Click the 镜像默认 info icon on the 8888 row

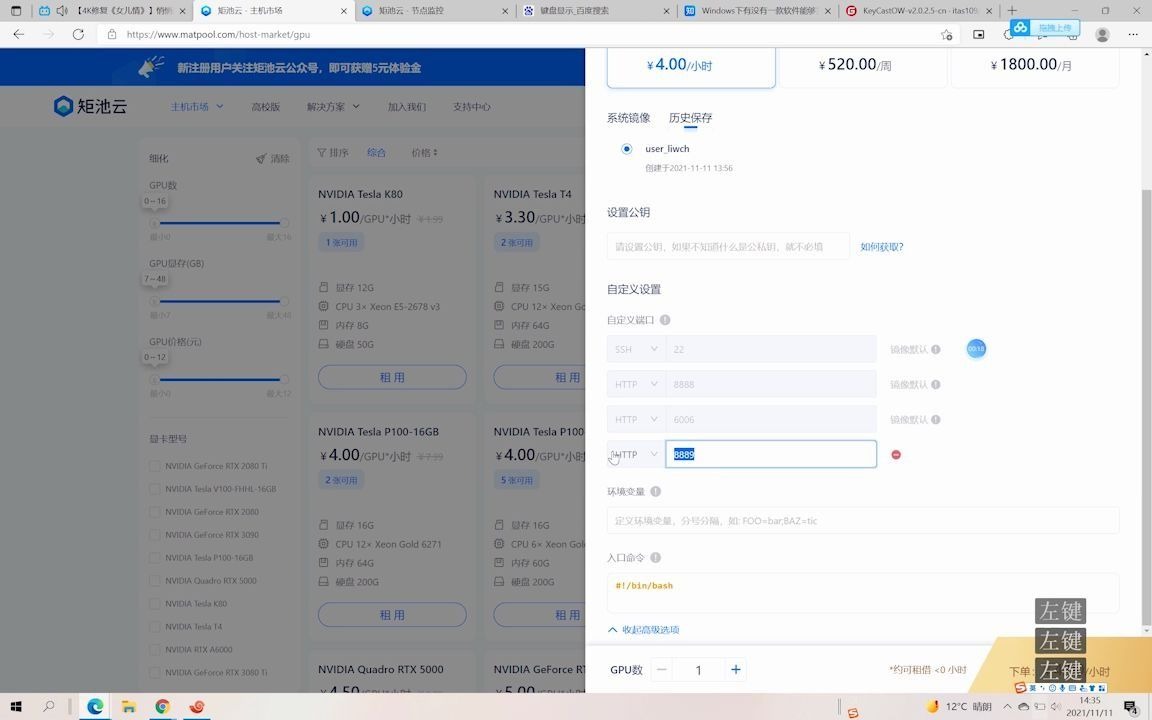936,385
